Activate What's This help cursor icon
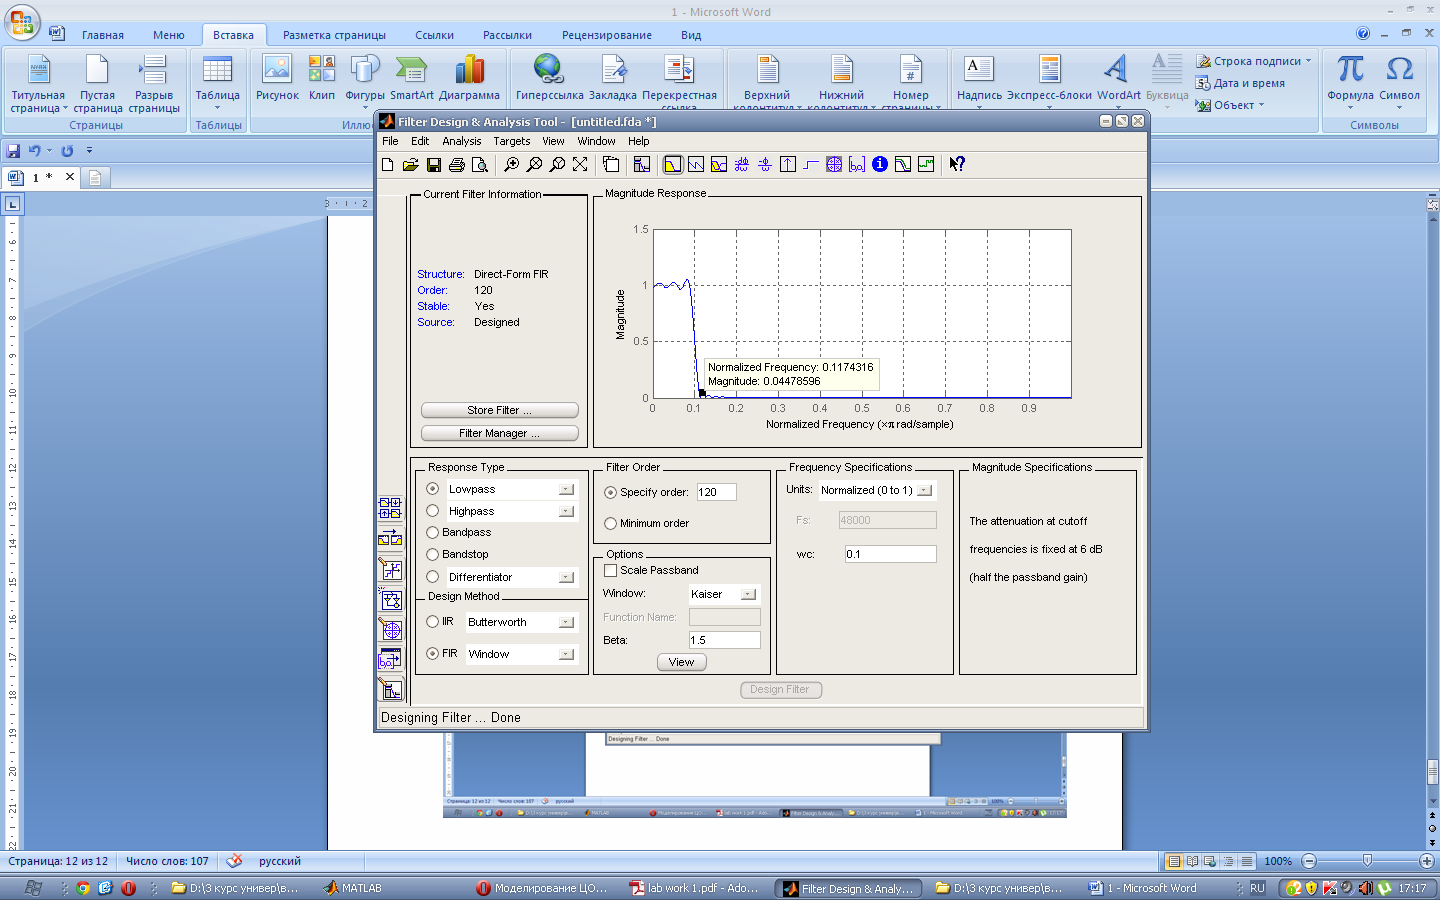The height and width of the screenshot is (900, 1440). (x=957, y=165)
